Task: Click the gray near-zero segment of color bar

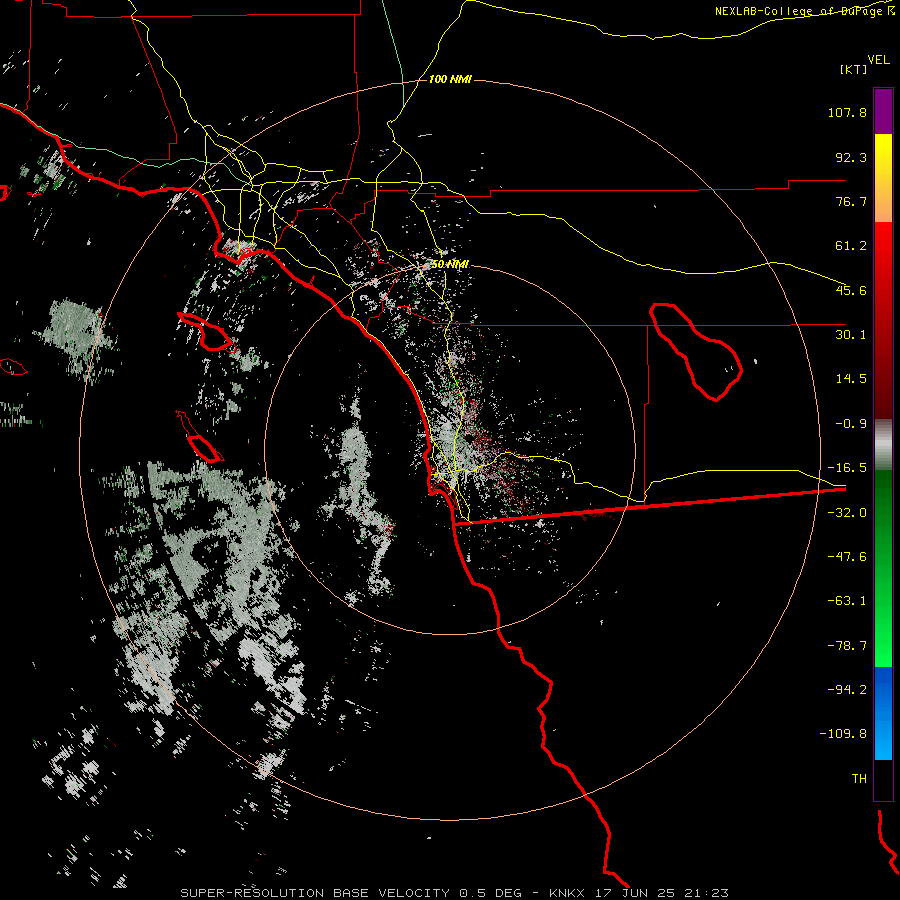Action: tap(883, 445)
